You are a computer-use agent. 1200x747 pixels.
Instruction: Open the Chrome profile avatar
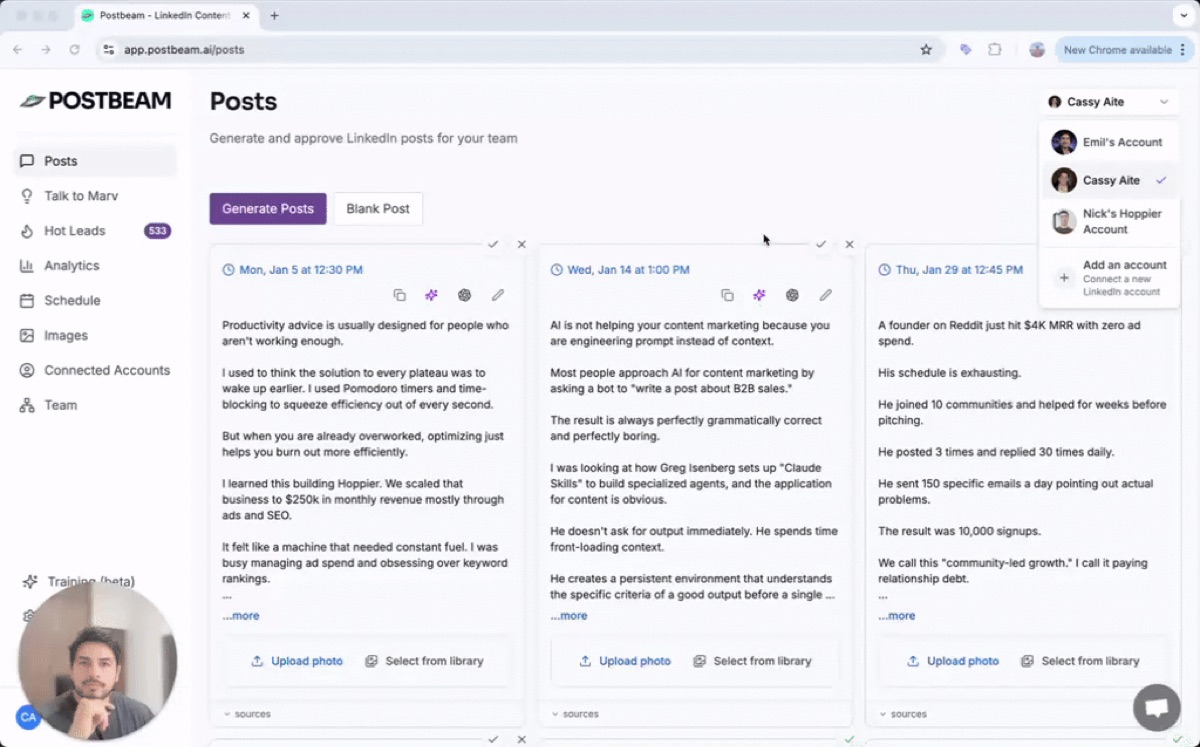(1037, 49)
